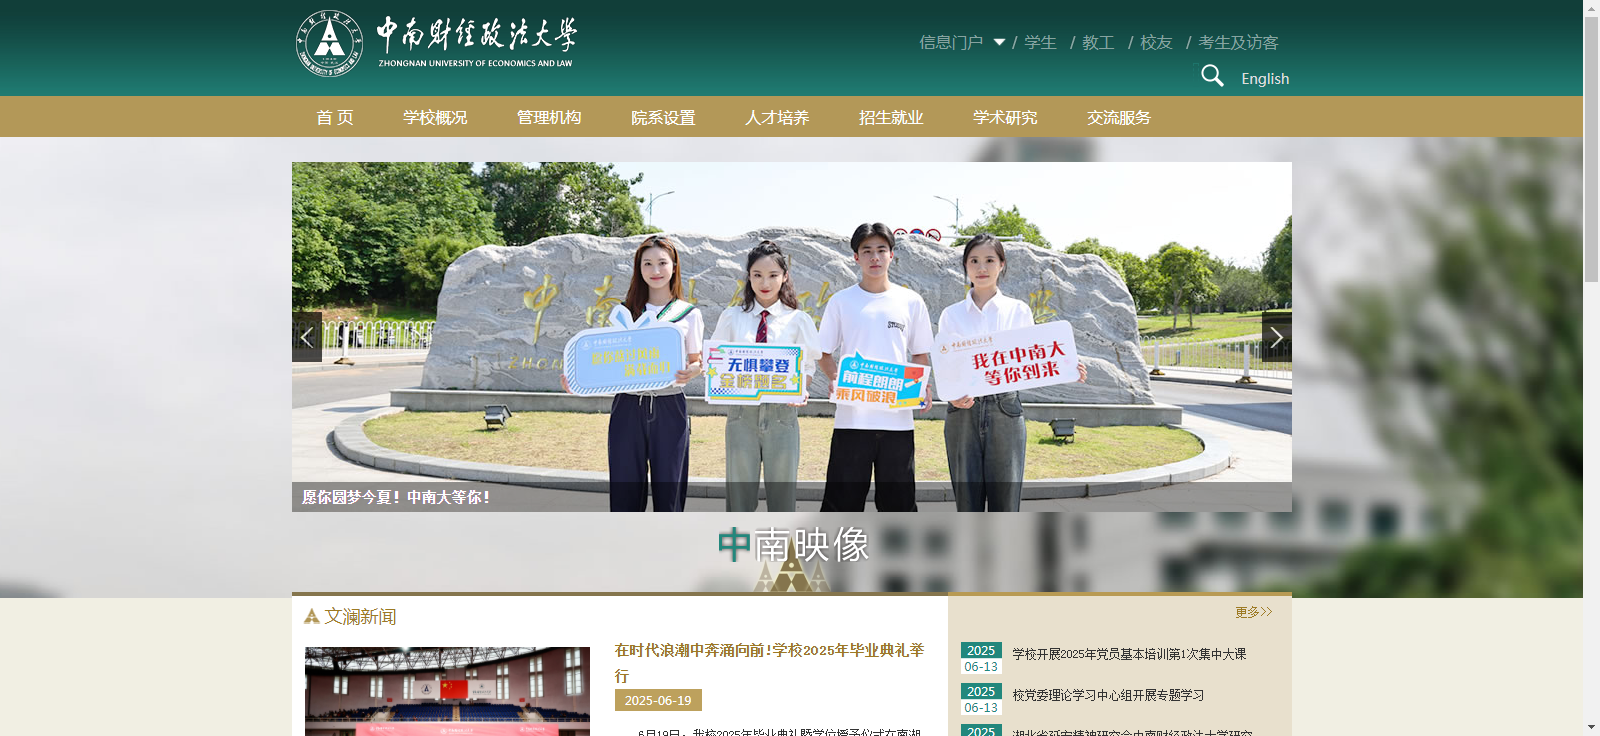Image resolution: width=1600 pixels, height=736 pixels.
Task: Click the slide caption 愿你圆梦今夏！中南大等你！
Action: (x=396, y=497)
